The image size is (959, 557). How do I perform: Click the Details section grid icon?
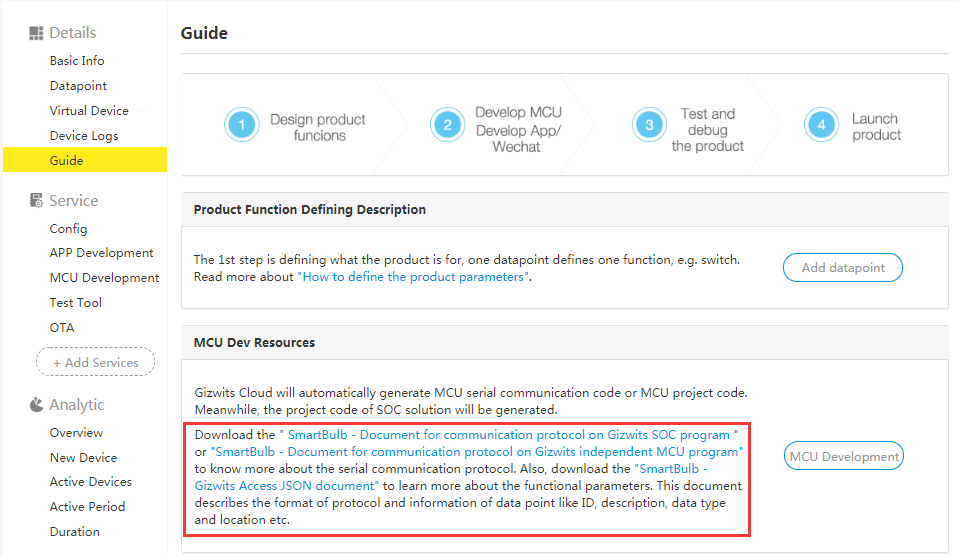pos(36,33)
